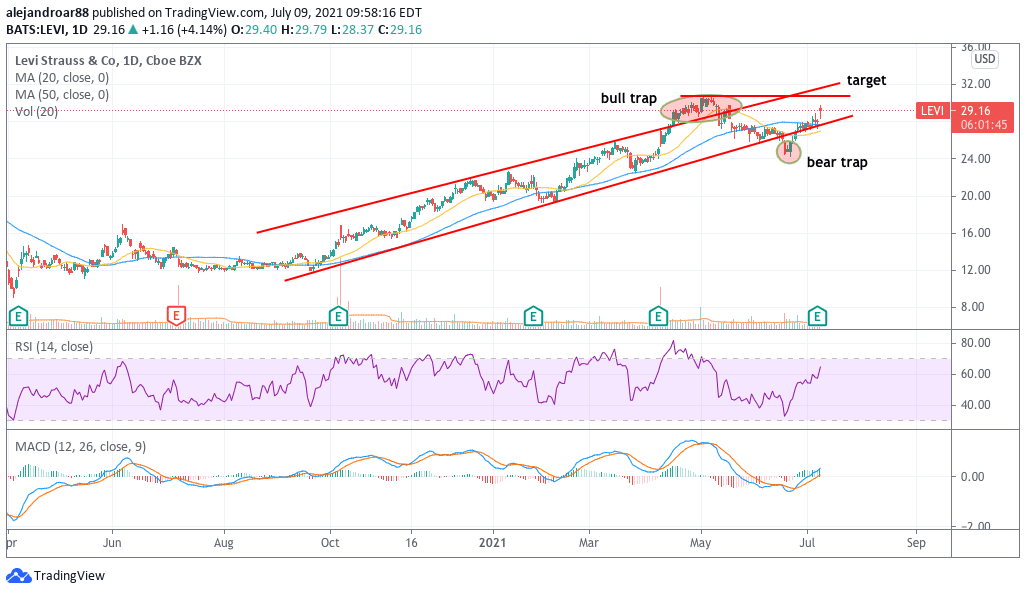Open the TradingView wordmark link at bottom
This screenshot has height=594, width=1026.
[69, 576]
